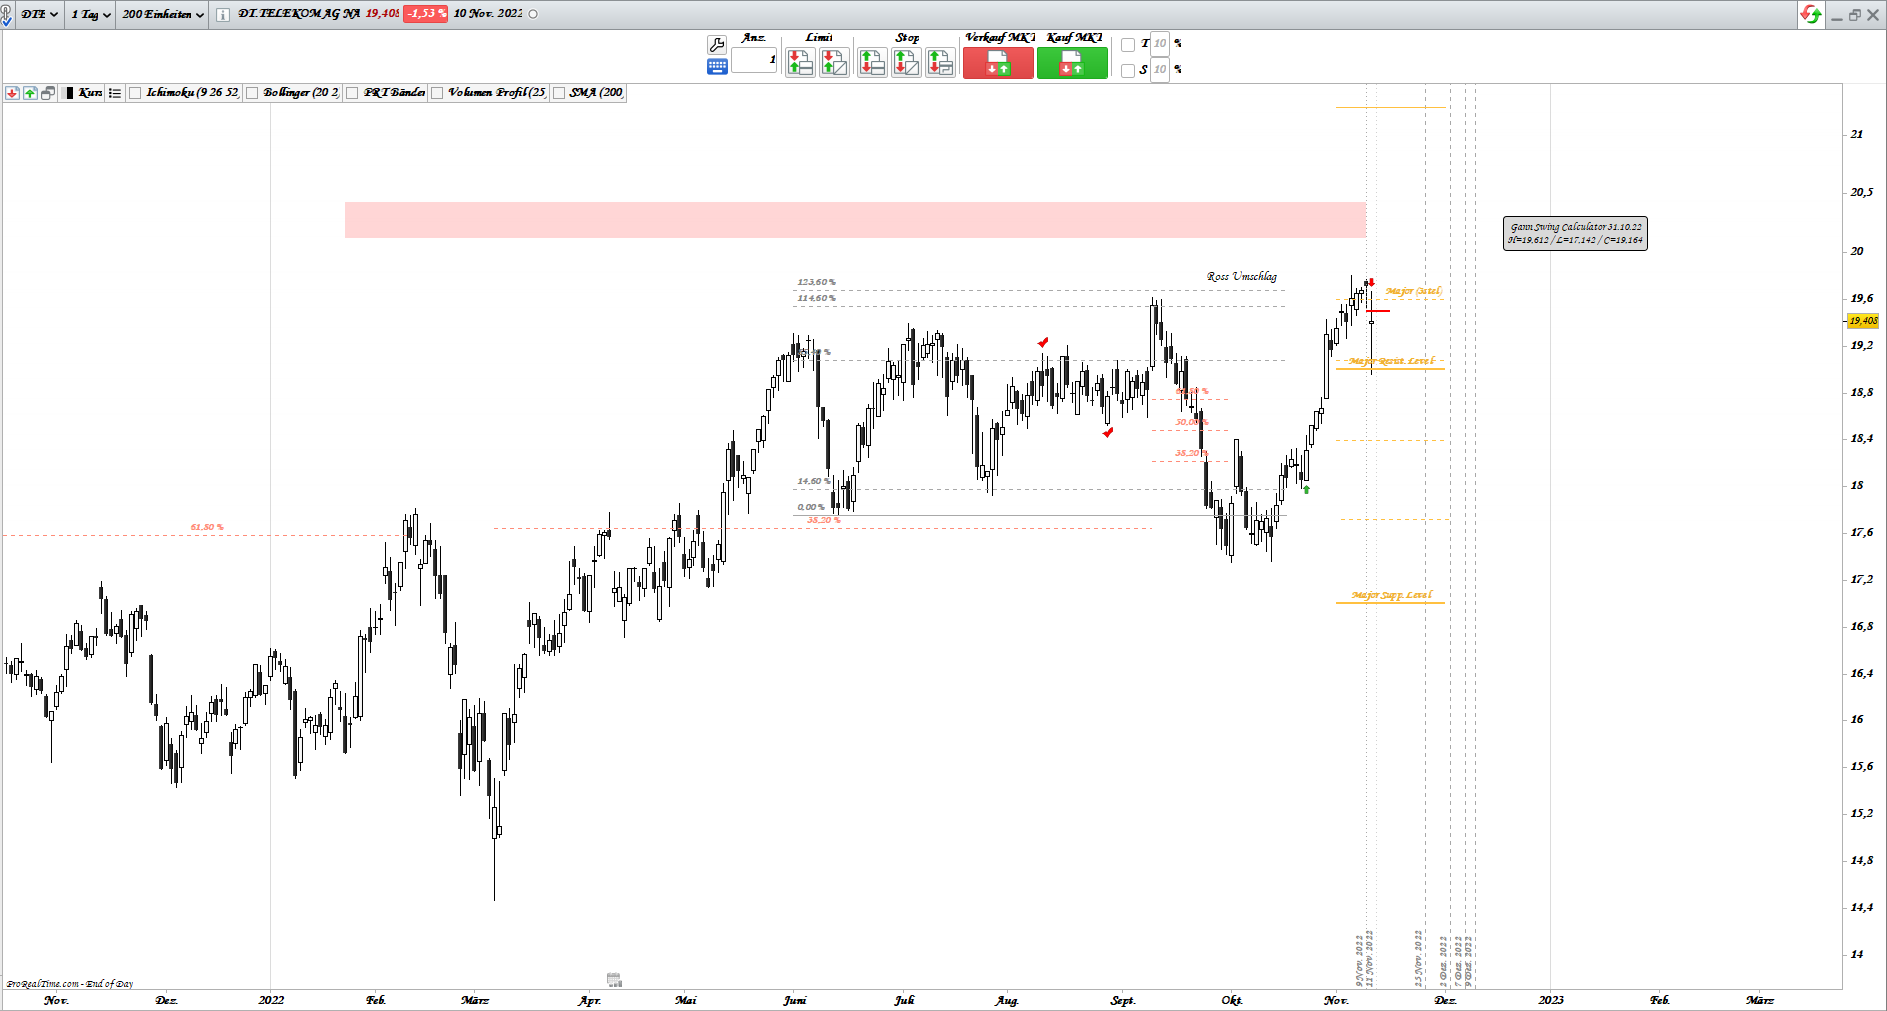Click the detach panel windows icon

(48, 93)
